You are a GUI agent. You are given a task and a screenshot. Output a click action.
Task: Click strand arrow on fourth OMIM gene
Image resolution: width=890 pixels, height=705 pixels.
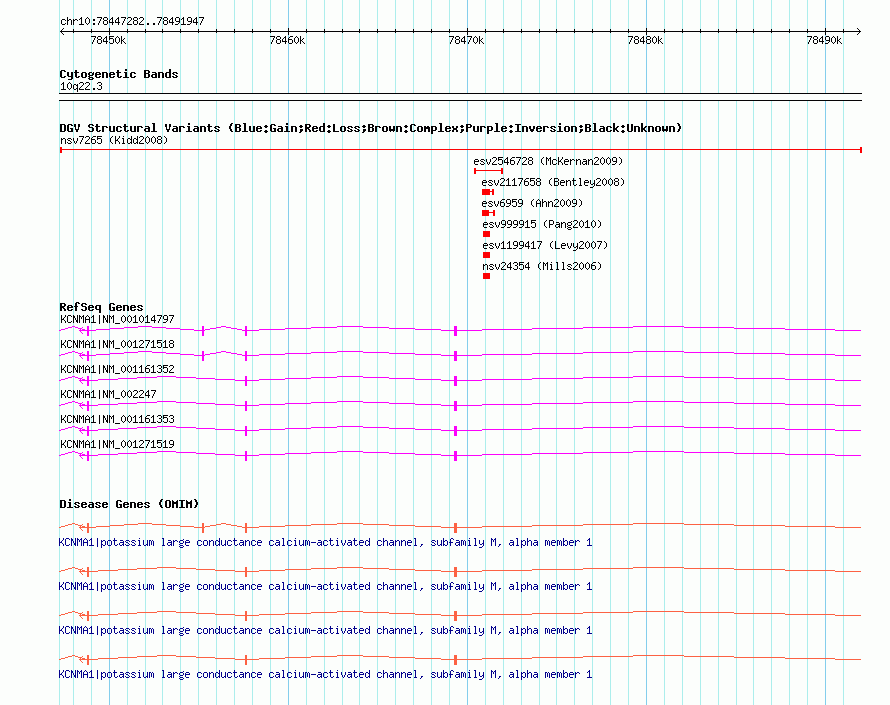pos(82,660)
